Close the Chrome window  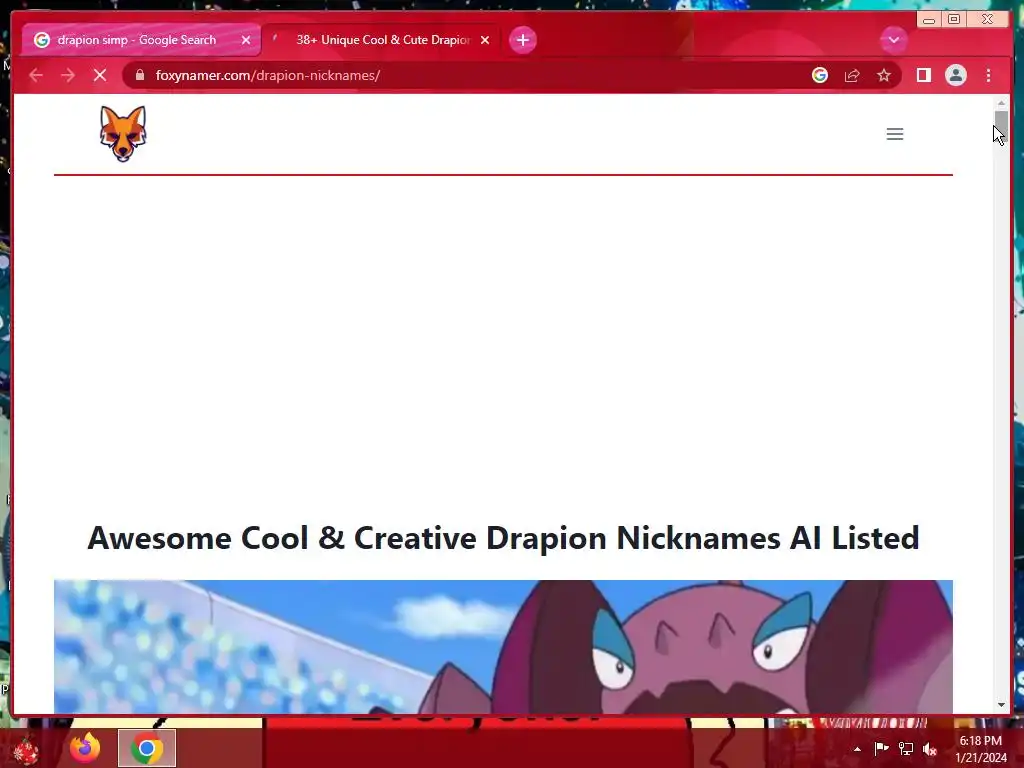(x=987, y=20)
